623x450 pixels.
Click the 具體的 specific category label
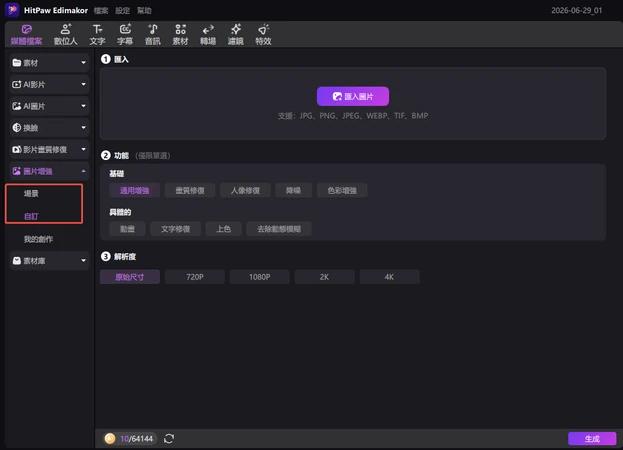point(120,212)
